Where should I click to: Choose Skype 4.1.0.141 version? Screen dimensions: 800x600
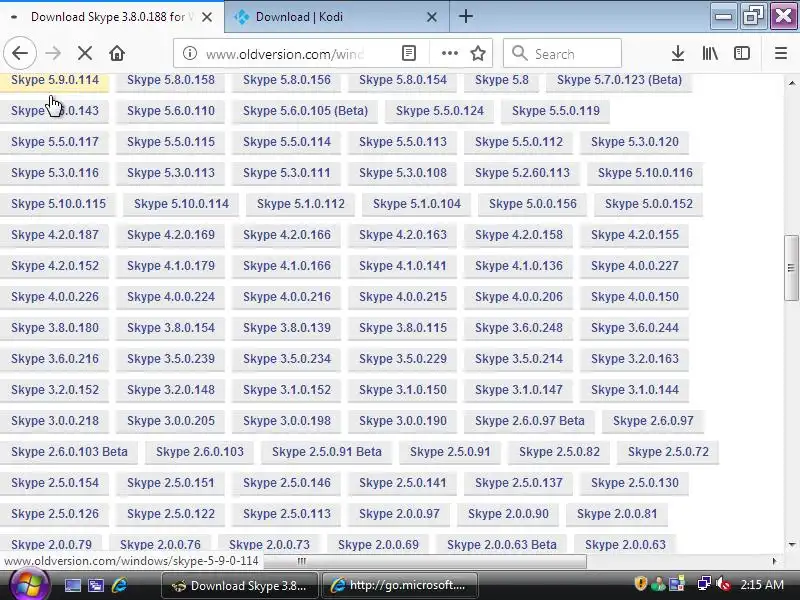403,266
